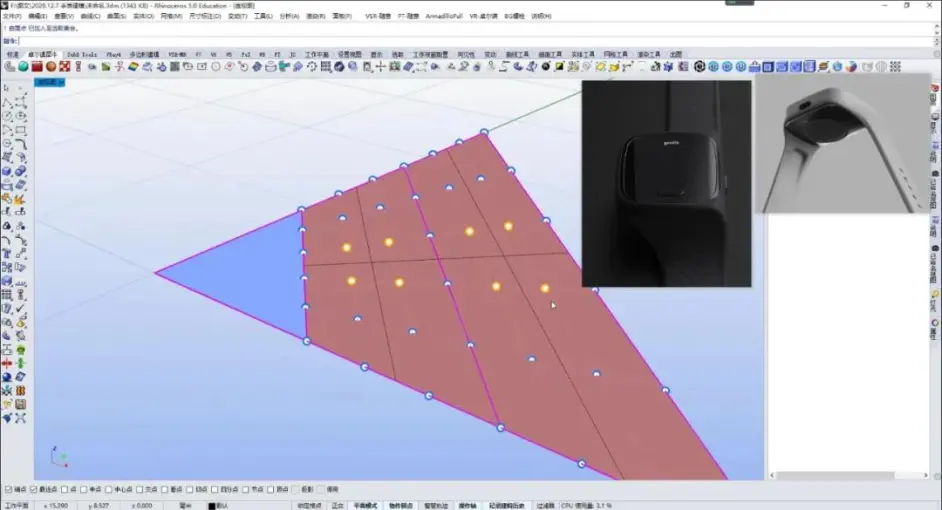This screenshot has height=510, width=942.
Task: Click the grey watch render reference image
Action: 843,144
